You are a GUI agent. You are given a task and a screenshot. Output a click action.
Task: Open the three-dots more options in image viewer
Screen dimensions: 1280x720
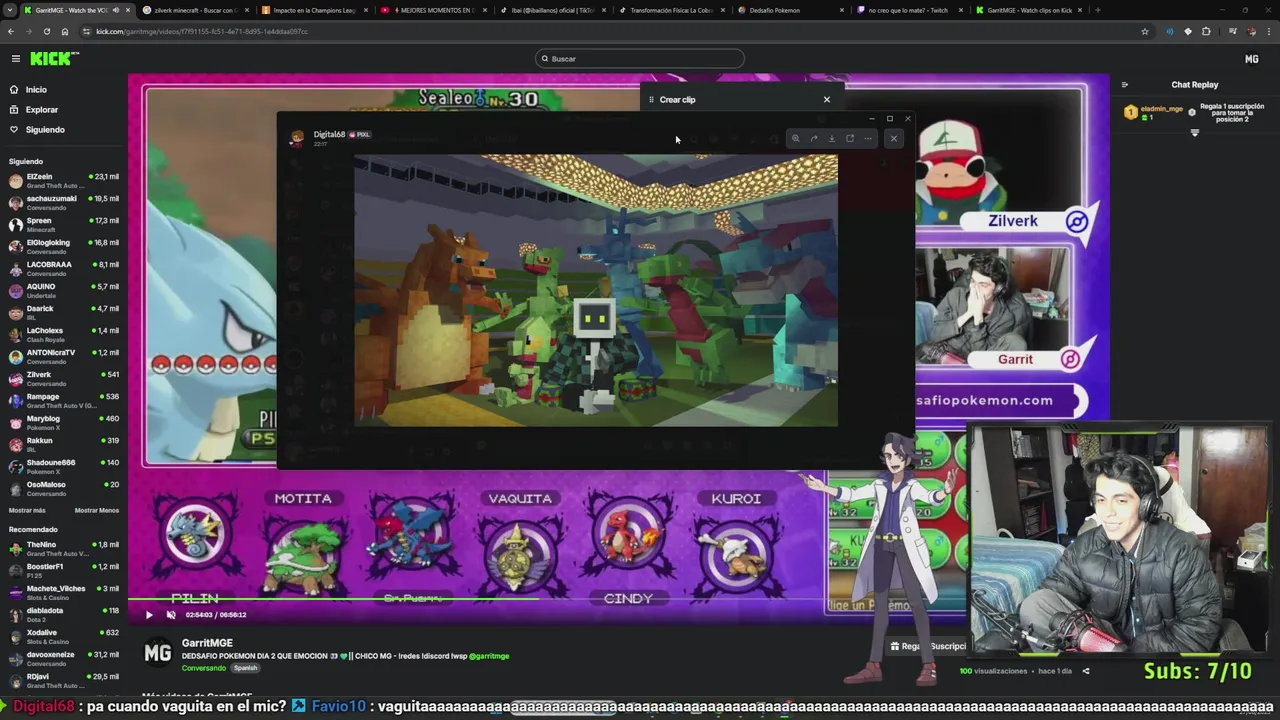868,139
